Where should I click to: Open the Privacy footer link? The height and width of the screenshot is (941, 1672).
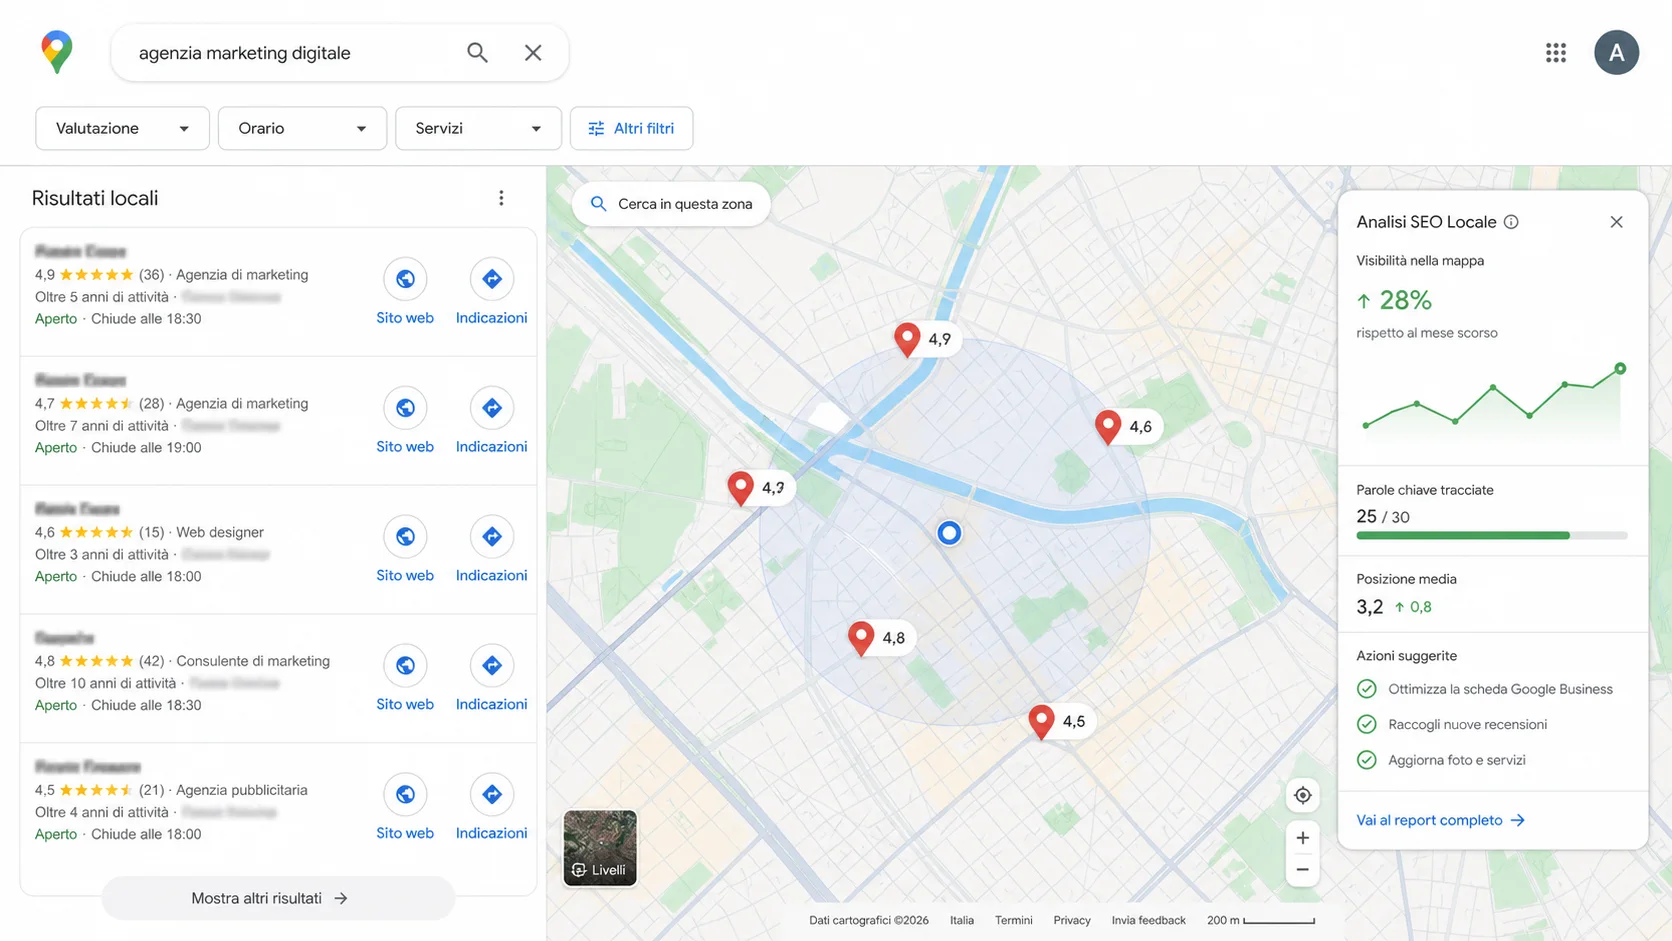(1071, 920)
